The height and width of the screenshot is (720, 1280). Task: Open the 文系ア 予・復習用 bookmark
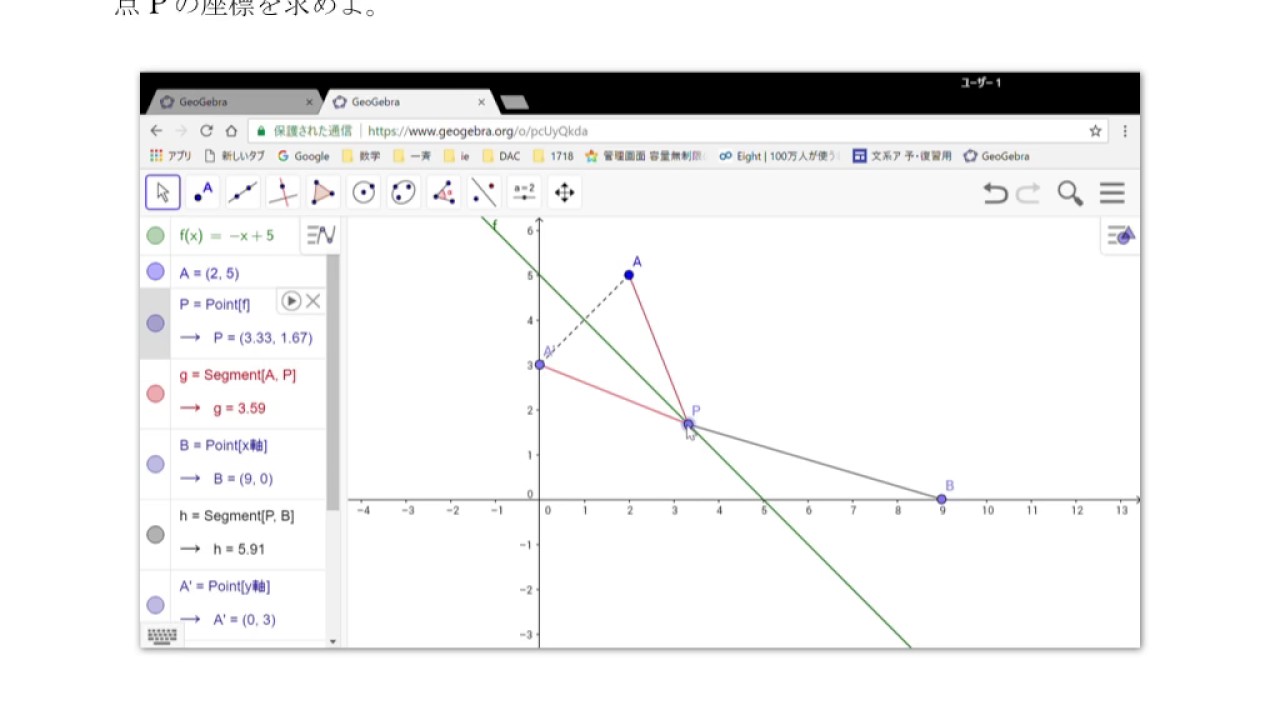[x=902, y=156]
